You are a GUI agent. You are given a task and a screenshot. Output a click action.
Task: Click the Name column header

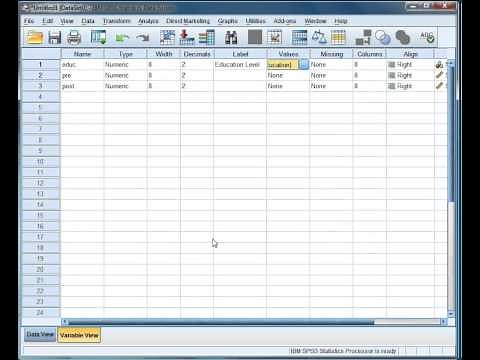pyautogui.click(x=82, y=54)
